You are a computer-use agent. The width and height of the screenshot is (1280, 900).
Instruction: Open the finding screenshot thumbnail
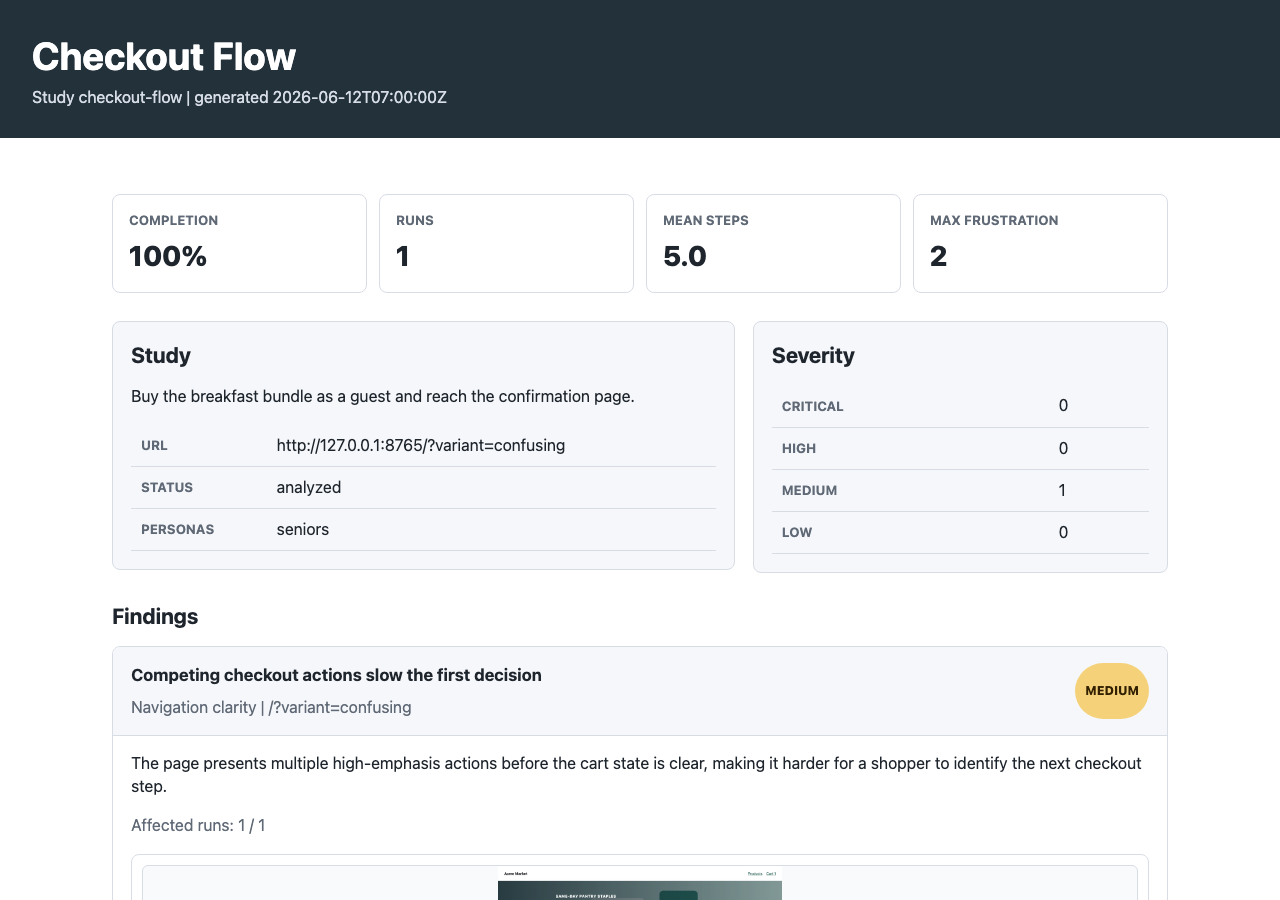tap(640, 883)
